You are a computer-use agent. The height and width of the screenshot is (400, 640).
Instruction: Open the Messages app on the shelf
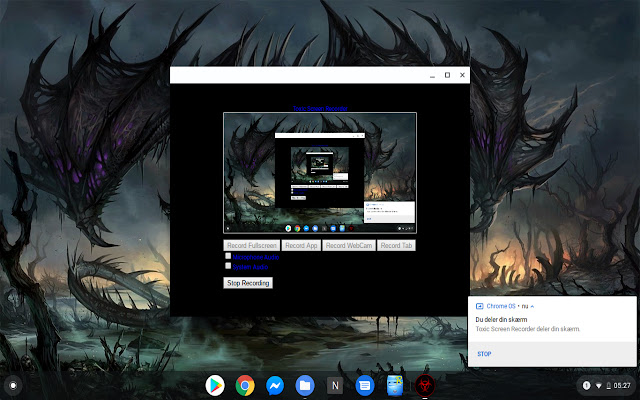coord(365,385)
